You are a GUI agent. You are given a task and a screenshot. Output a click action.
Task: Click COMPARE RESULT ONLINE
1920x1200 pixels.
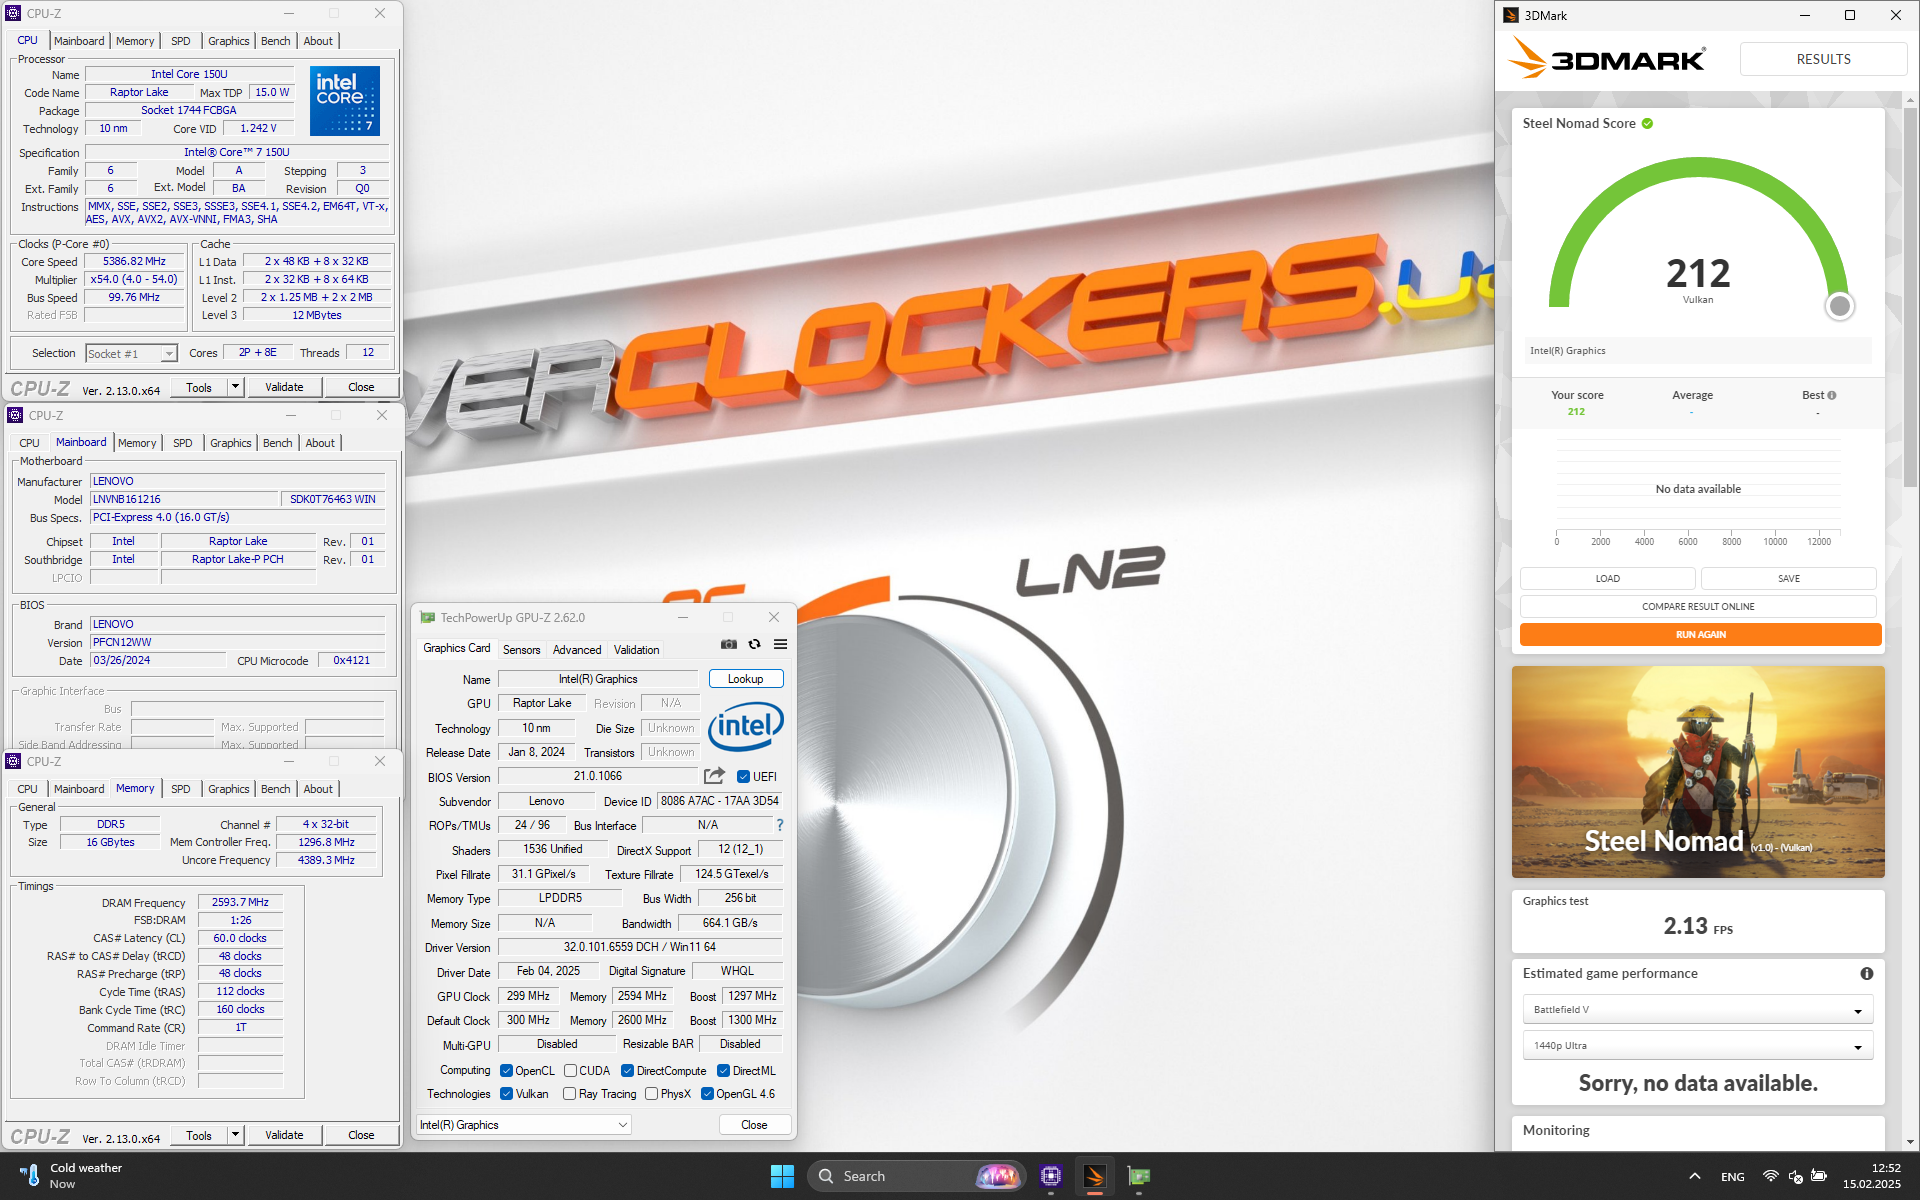1698,607
